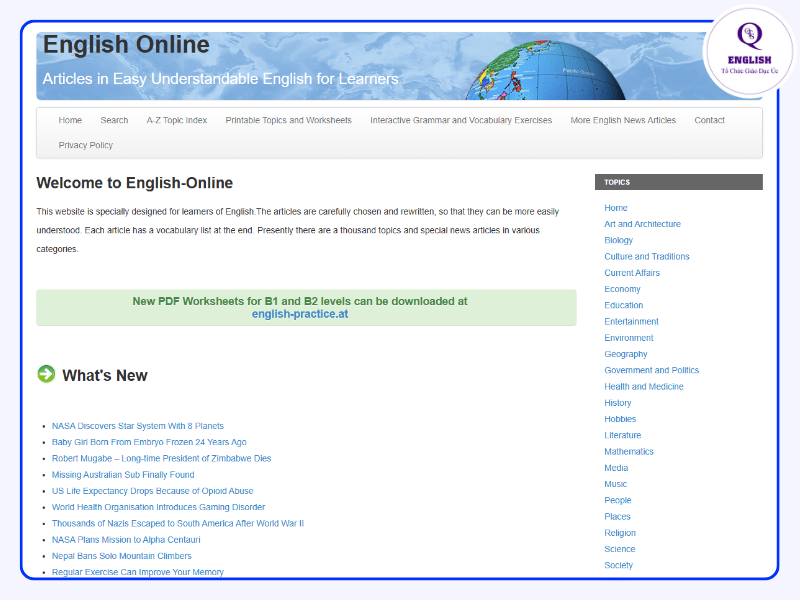Screen dimensions: 800x600
Task: Select the Hobbies topic
Action: coord(620,419)
